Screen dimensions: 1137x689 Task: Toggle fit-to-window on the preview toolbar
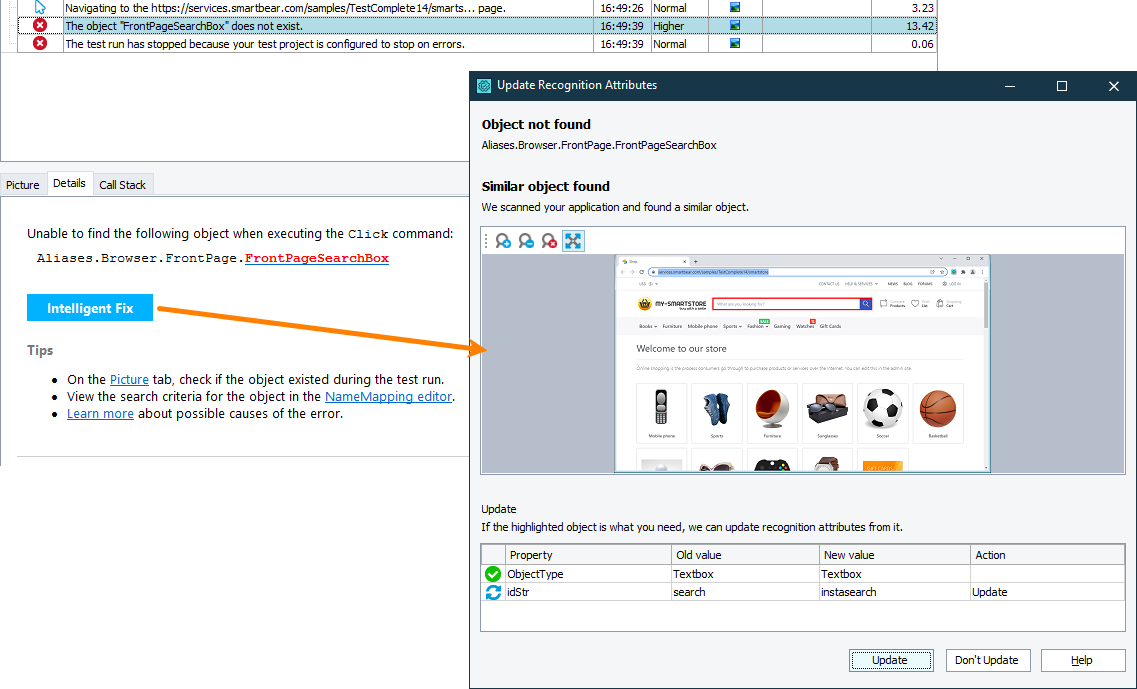573,241
